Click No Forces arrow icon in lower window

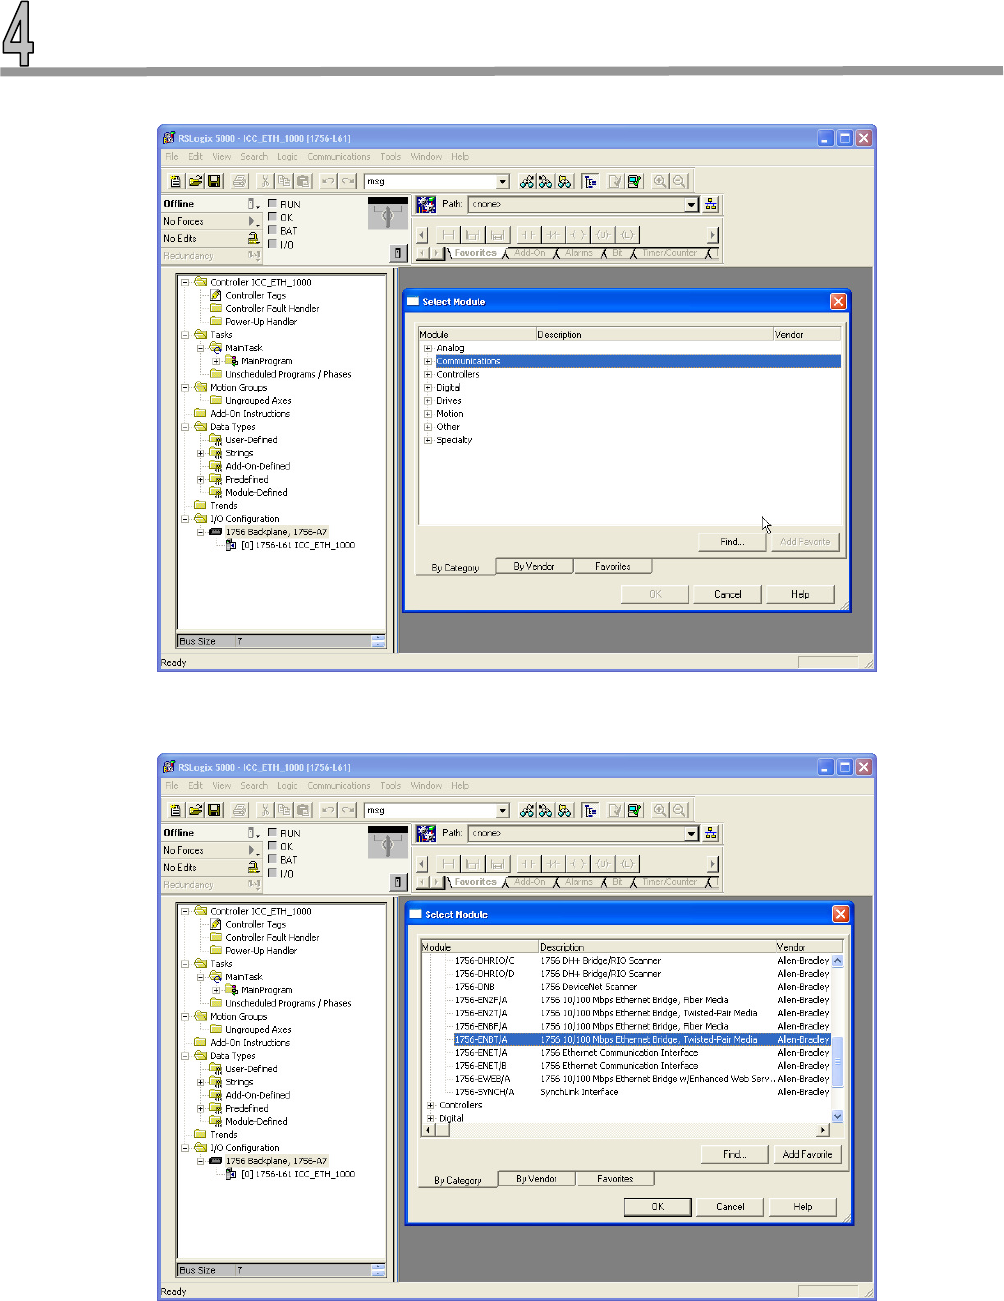[x=253, y=850]
